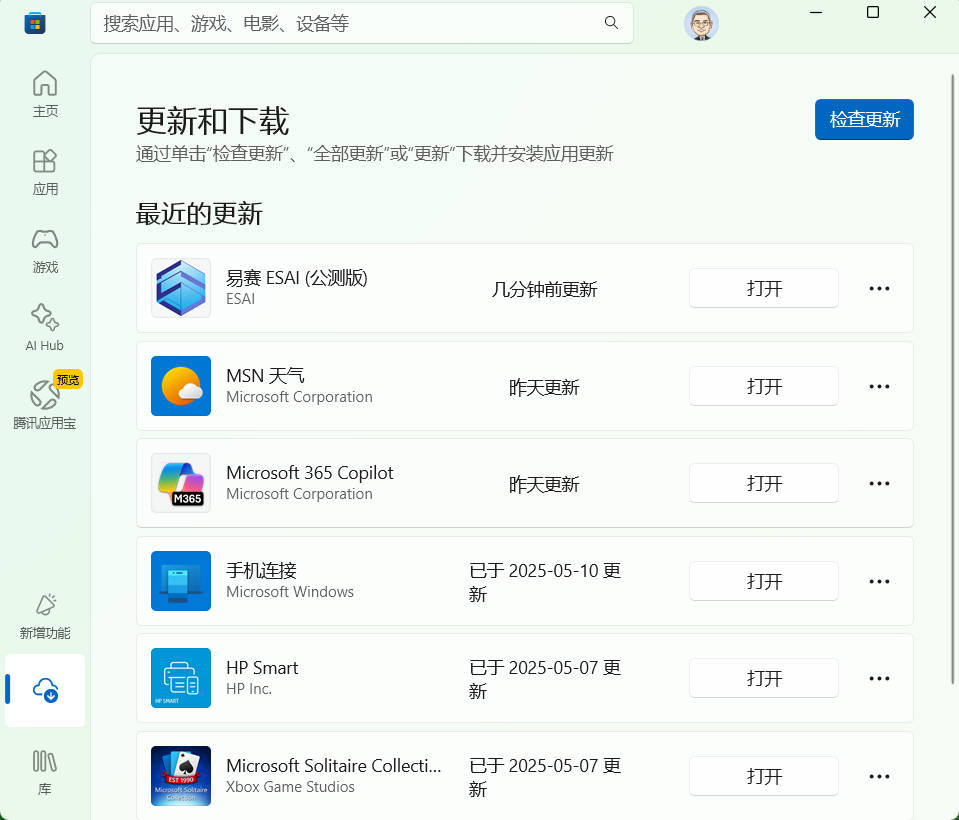Image resolution: width=959 pixels, height=820 pixels.
Task: Open the AI Hub section
Action: (45, 328)
